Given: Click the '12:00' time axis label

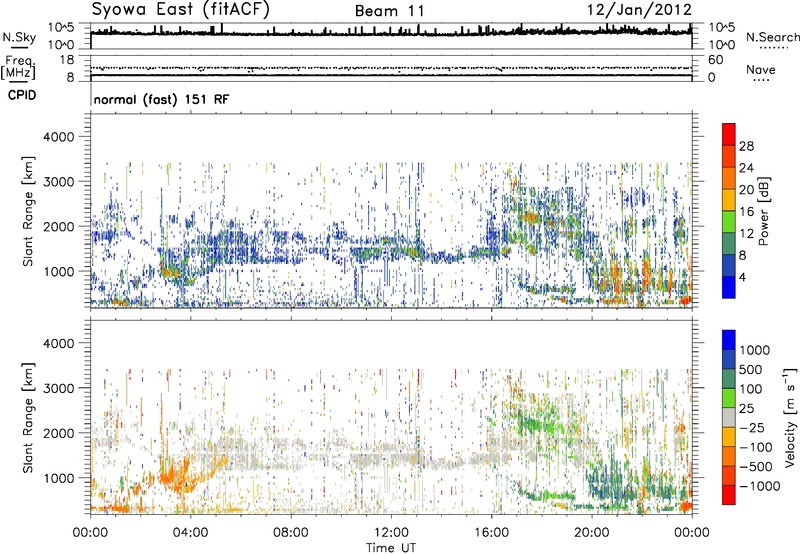Looking at the screenshot, I should (x=391, y=533).
